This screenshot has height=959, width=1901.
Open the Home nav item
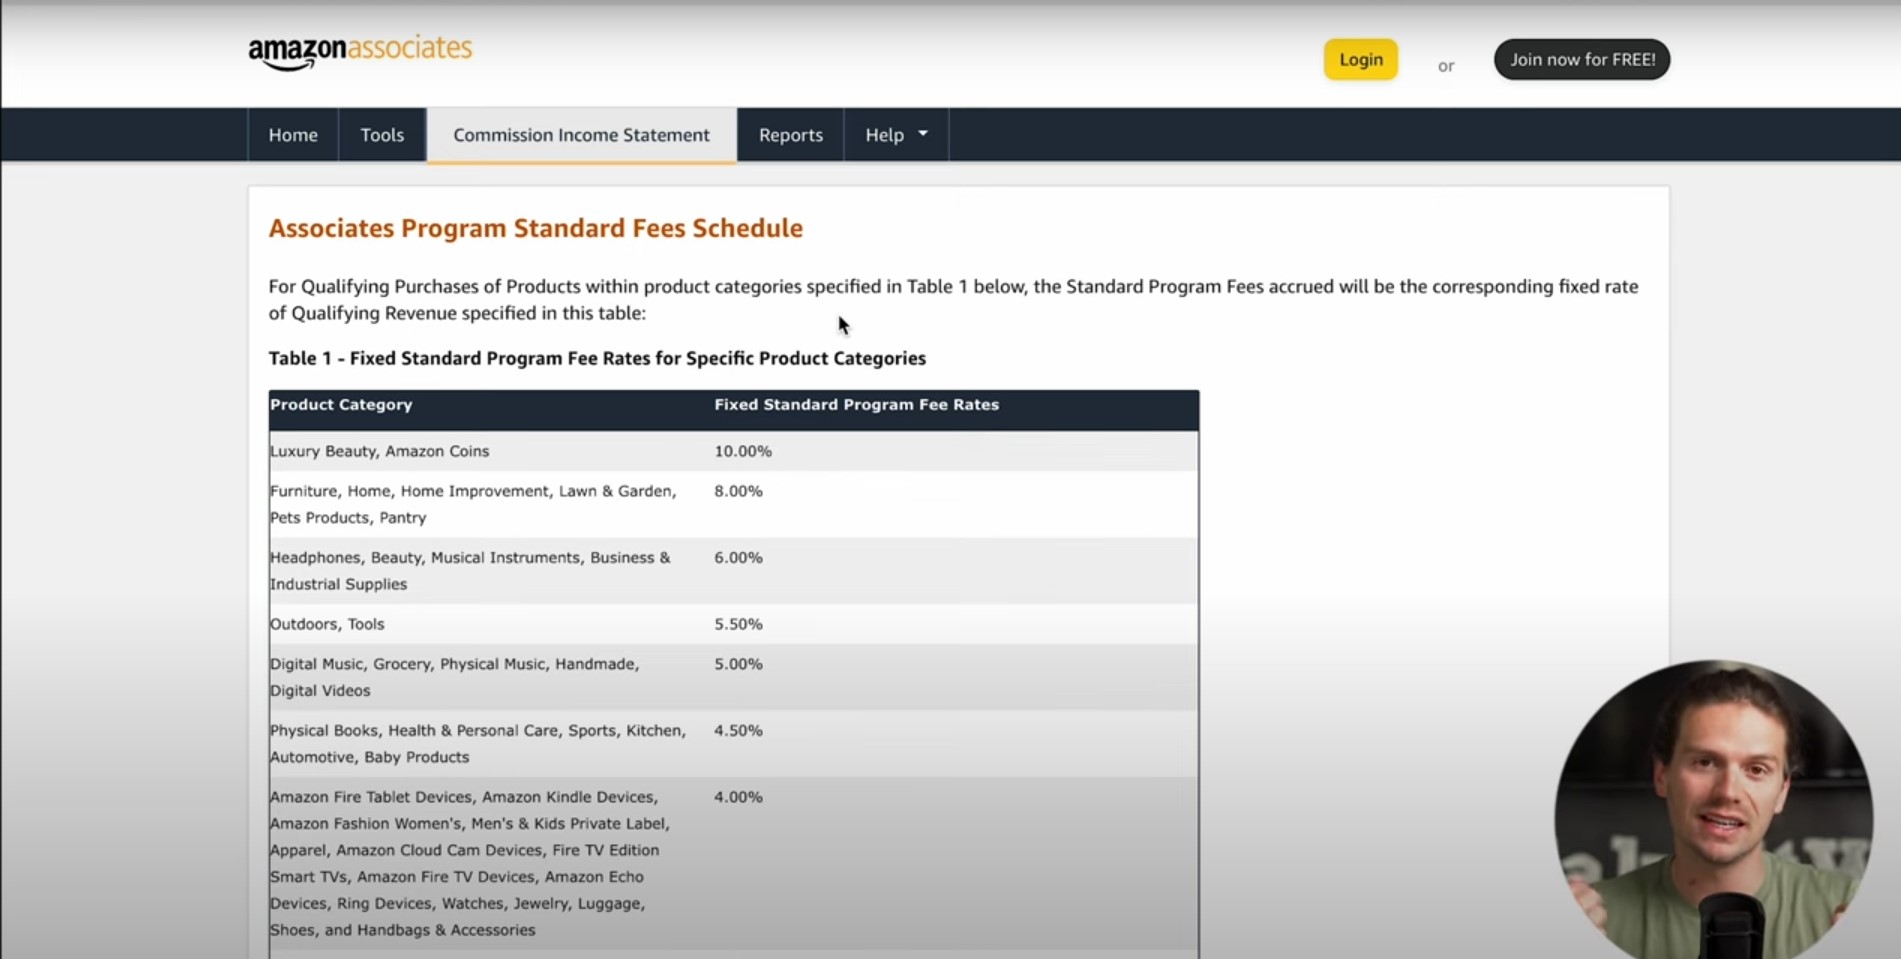[293, 135]
